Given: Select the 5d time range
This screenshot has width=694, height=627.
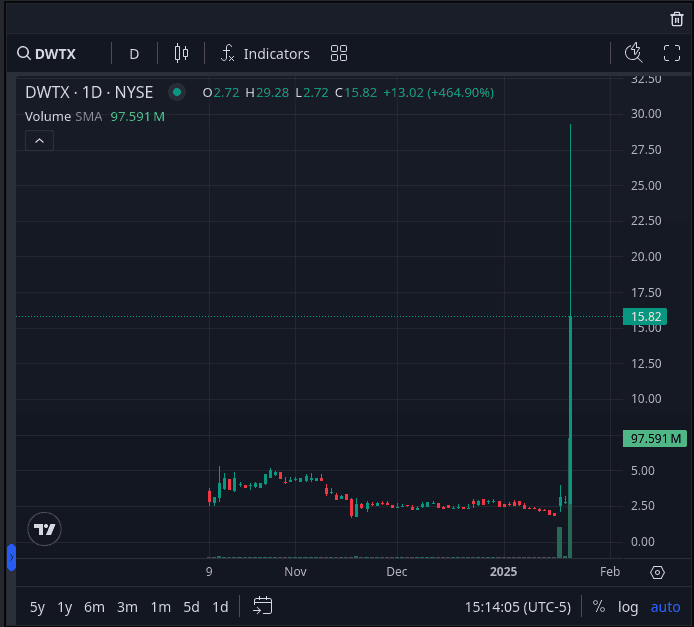Looking at the screenshot, I should pos(191,607).
